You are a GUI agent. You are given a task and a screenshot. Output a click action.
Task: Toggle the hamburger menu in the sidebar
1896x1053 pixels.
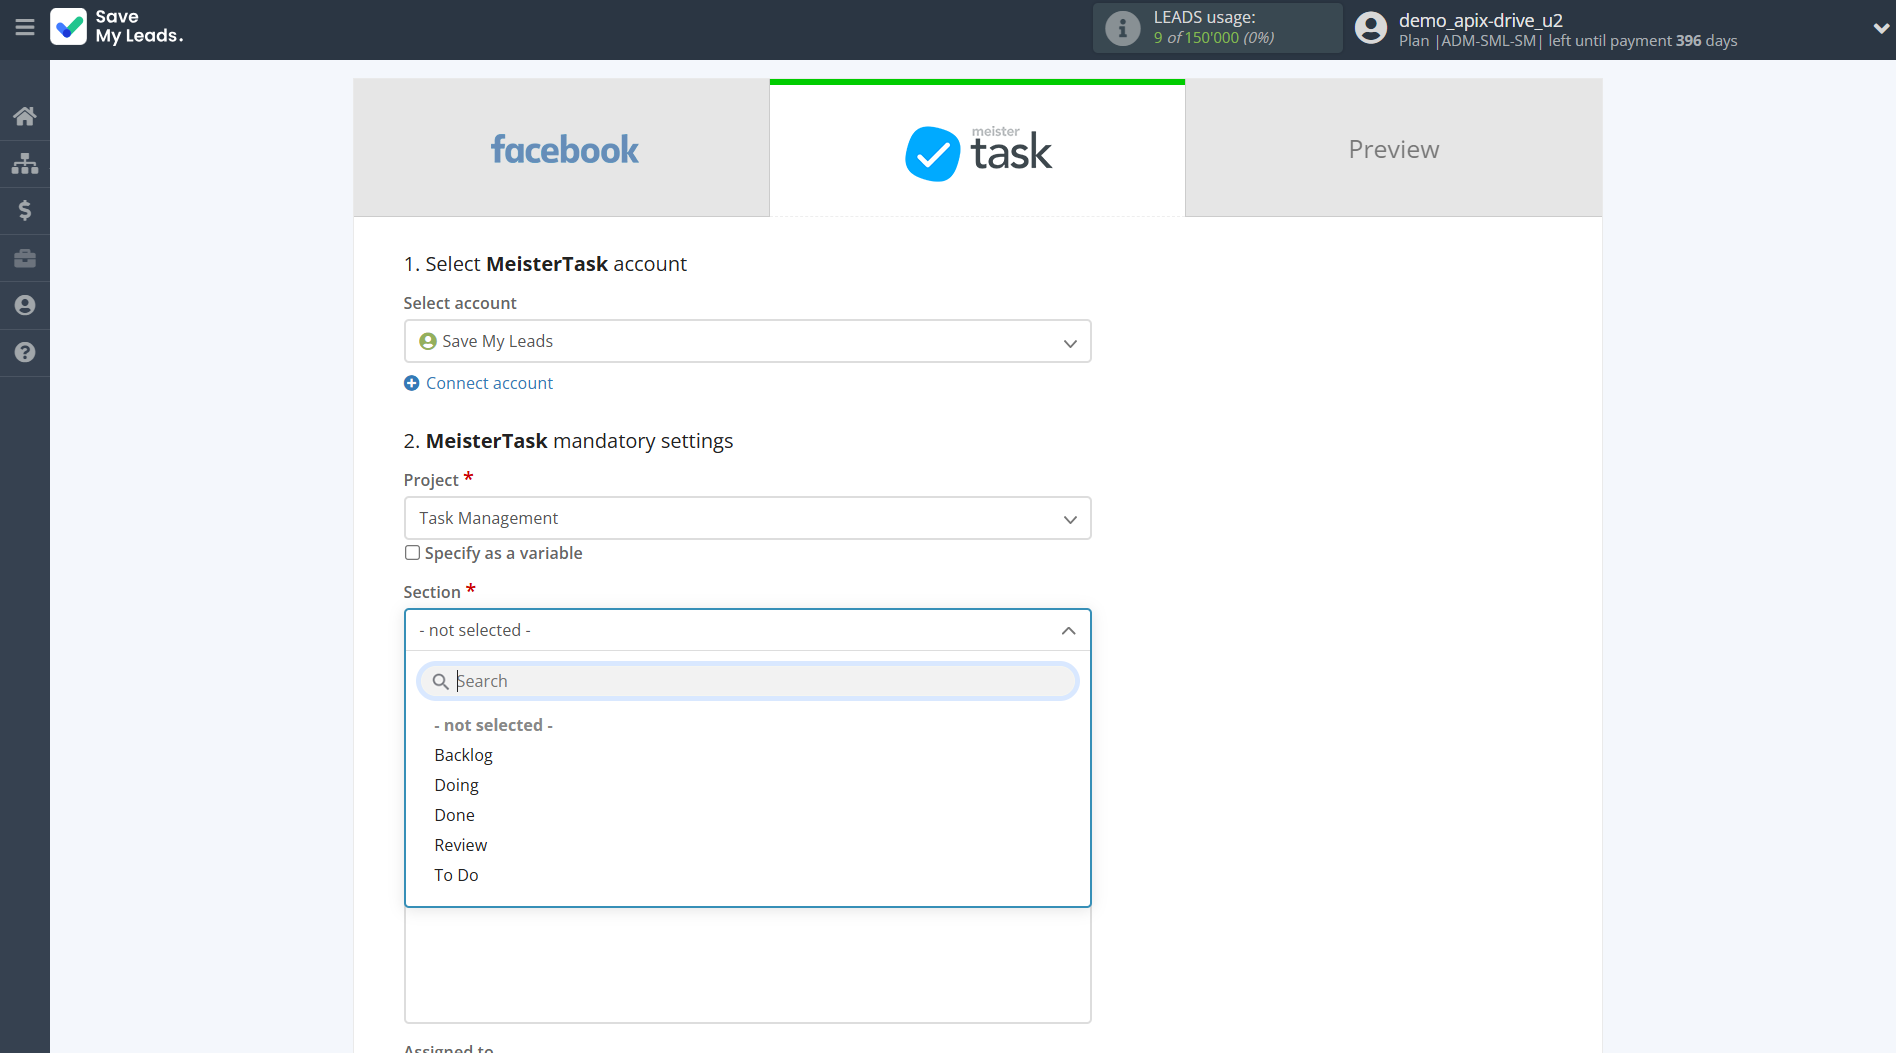(x=25, y=28)
